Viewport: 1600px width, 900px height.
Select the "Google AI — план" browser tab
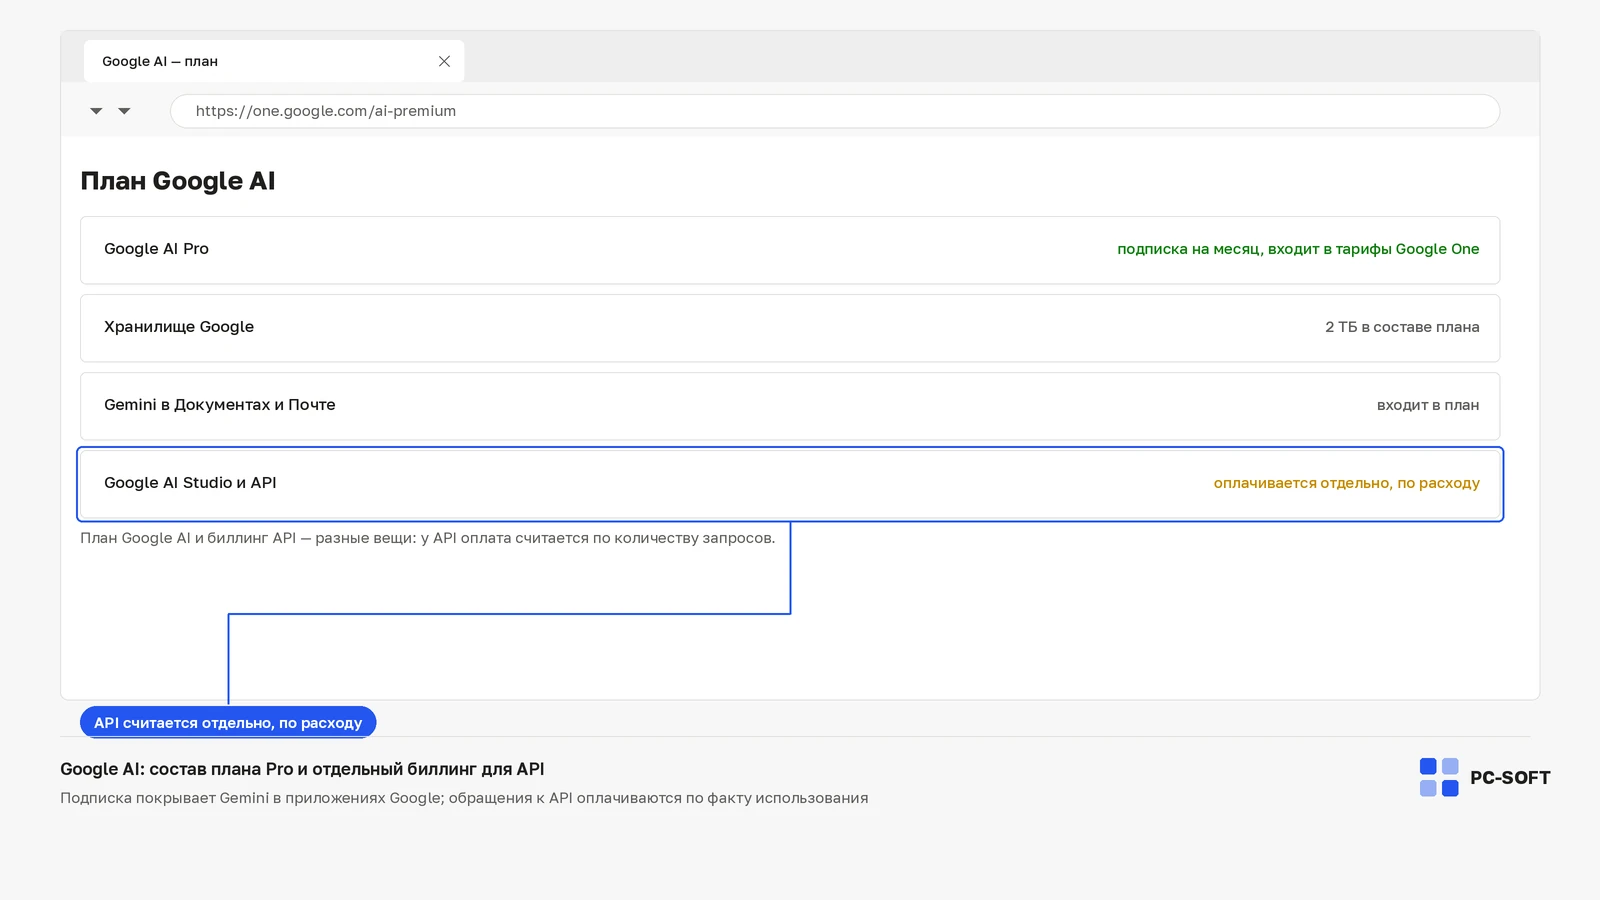pyautogui.click(x=273, y=61)
